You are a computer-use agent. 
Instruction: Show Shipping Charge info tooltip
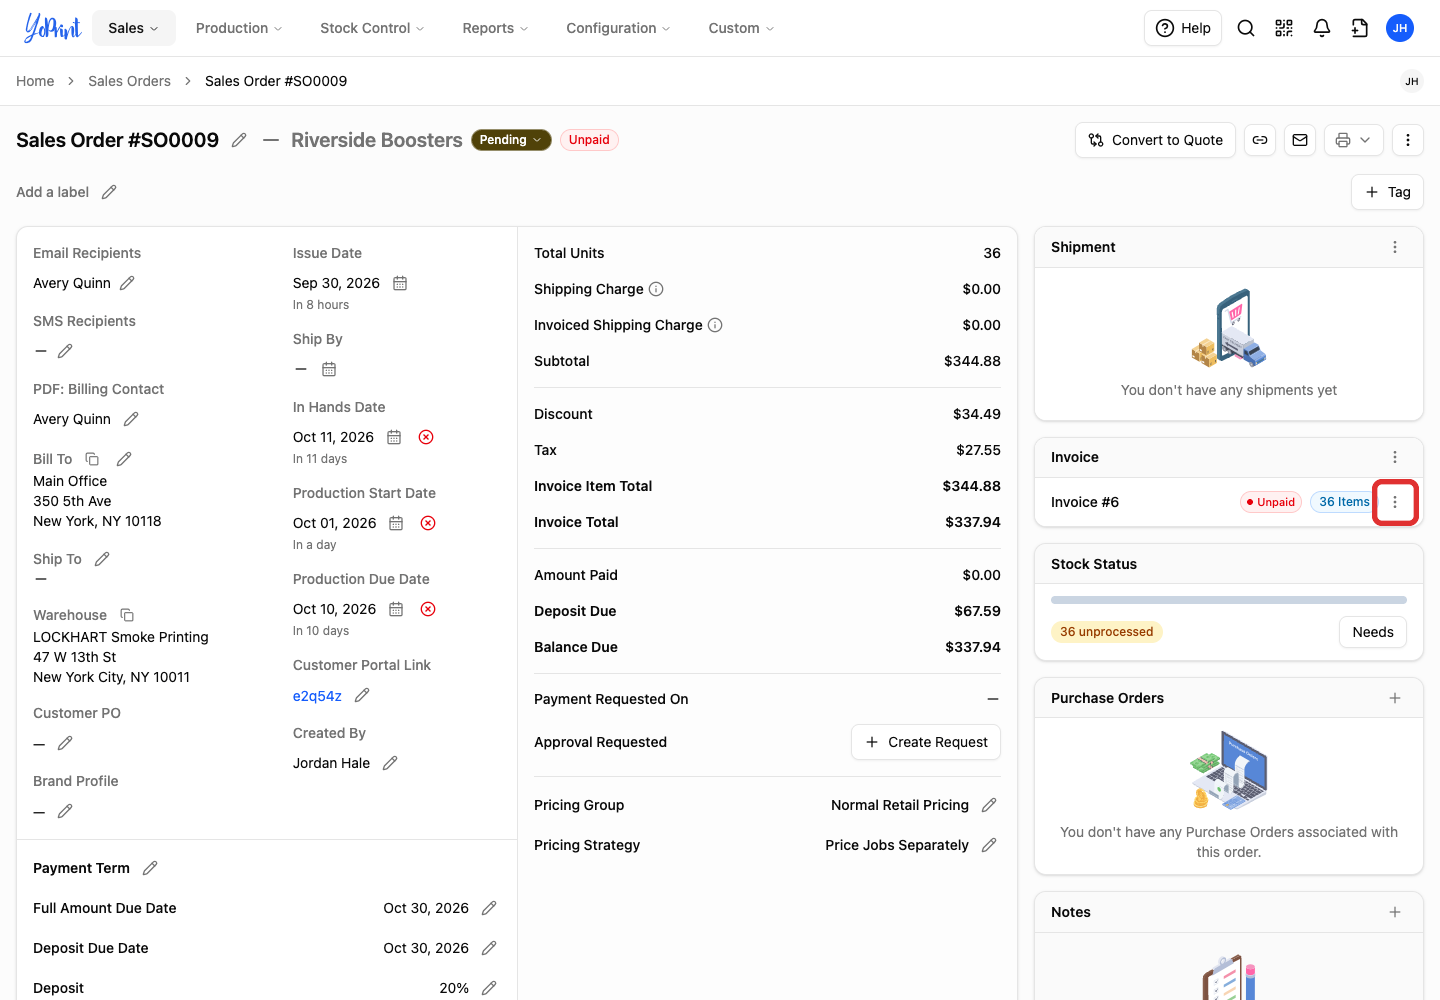(656, 289)
